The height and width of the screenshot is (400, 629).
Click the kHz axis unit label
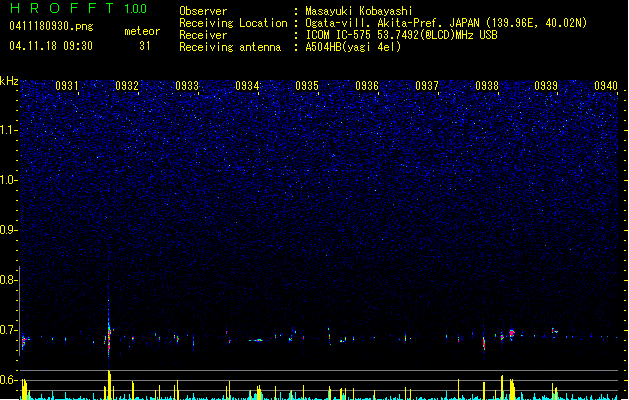[x=9, y=81]
